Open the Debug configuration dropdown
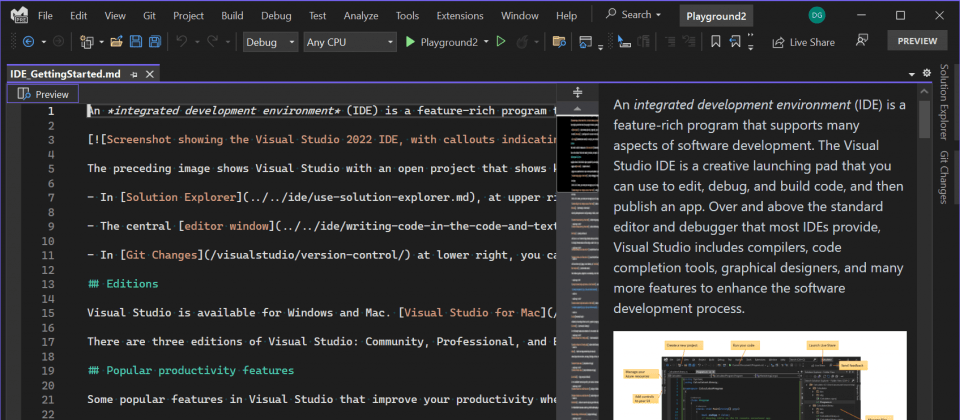 click(271, 42)
